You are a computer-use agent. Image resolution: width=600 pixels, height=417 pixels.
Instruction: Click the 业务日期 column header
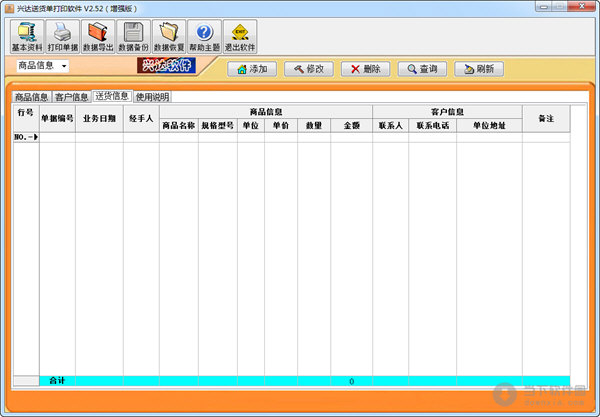tap(99, 119)
